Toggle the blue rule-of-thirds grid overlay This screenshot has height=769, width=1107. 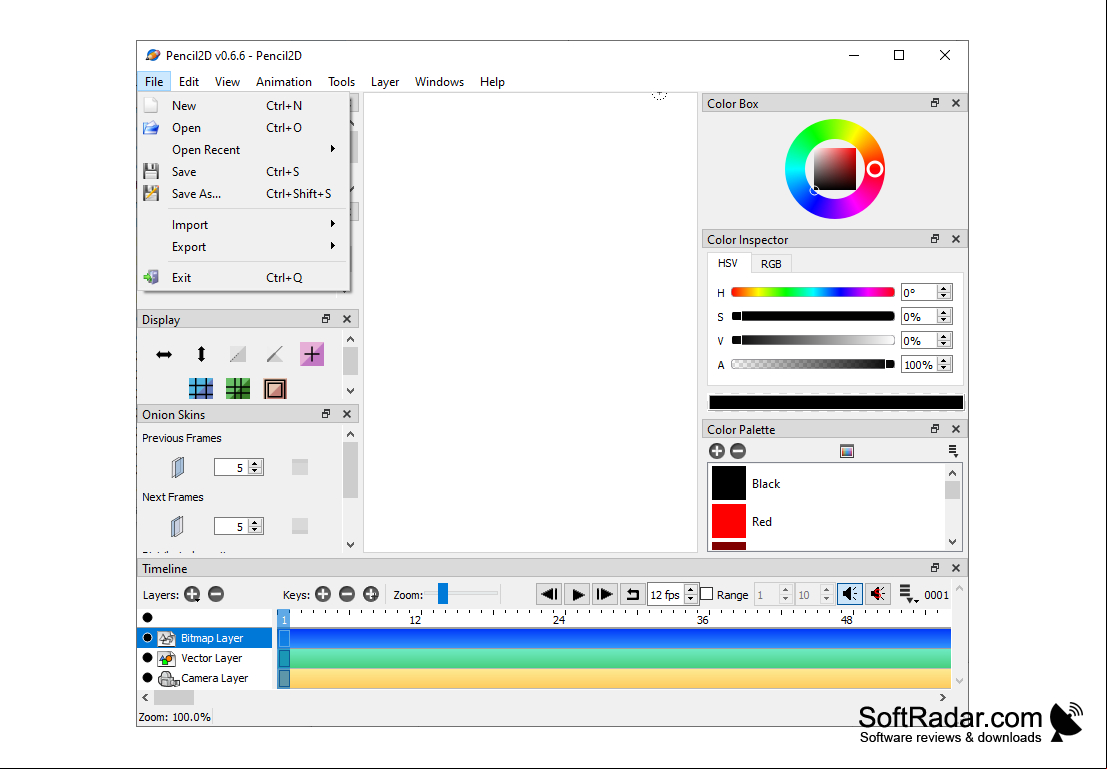(201, 388)
